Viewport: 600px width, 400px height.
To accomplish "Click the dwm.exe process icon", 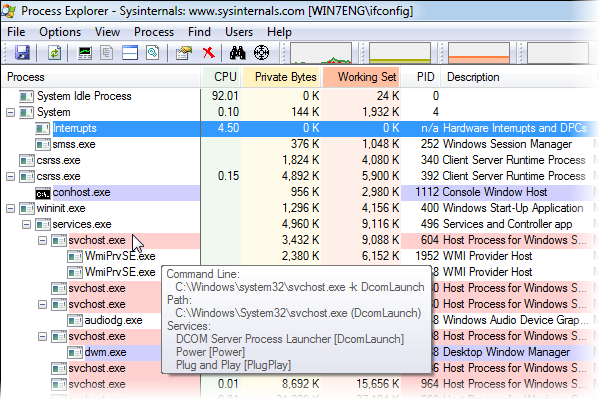I will point(75,353).
